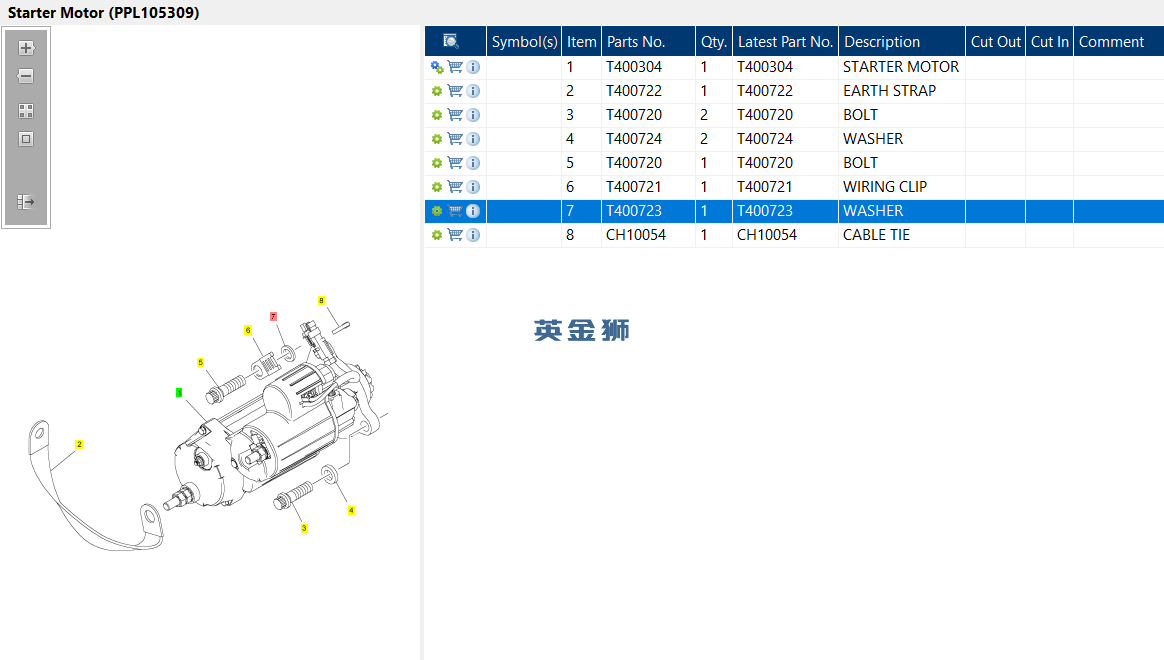Select callout 2 near the earth strap
Viewport: 1164px width, 660px height.
coord(79,445)
